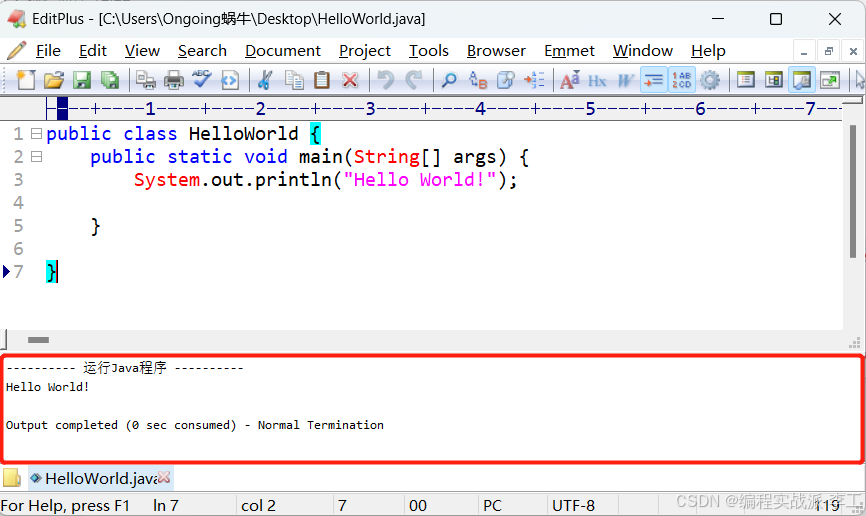This screenshot has height=516, width=866.
Task: Select the HelloWorld.java document tab
Action: point(100,478)
